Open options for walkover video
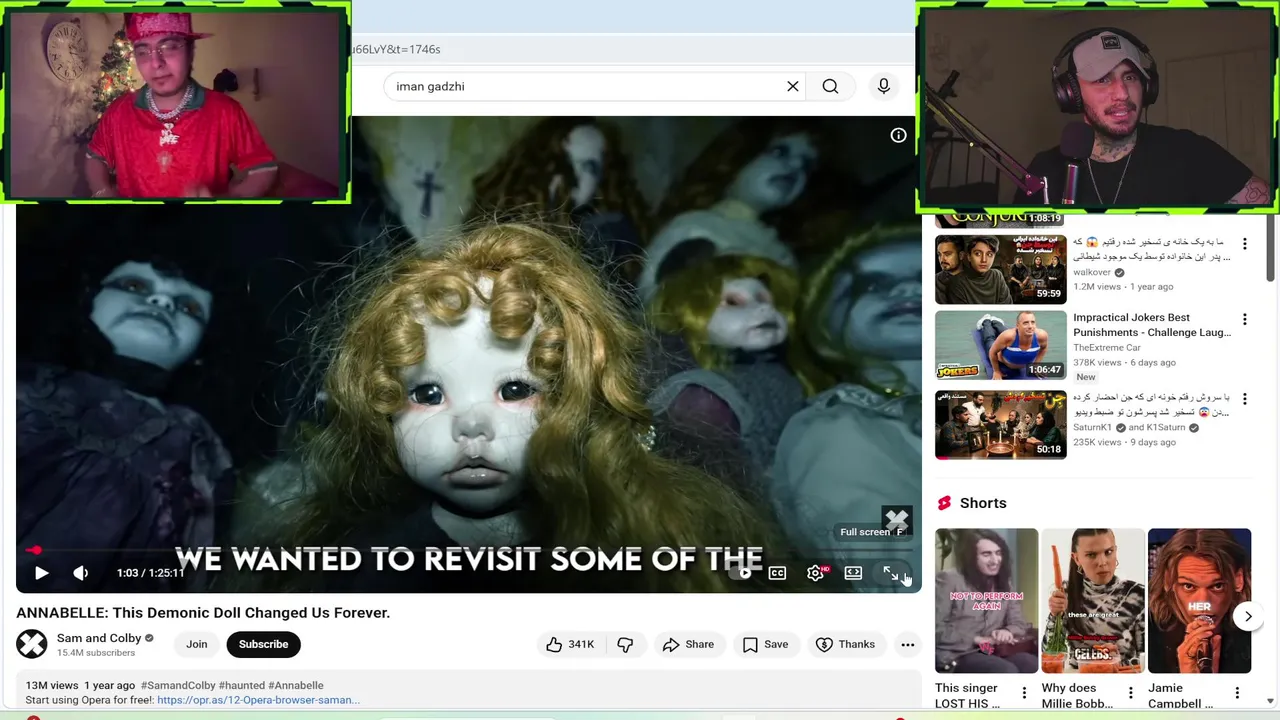The image size is (1280, 720). [x=1245, y=244]
